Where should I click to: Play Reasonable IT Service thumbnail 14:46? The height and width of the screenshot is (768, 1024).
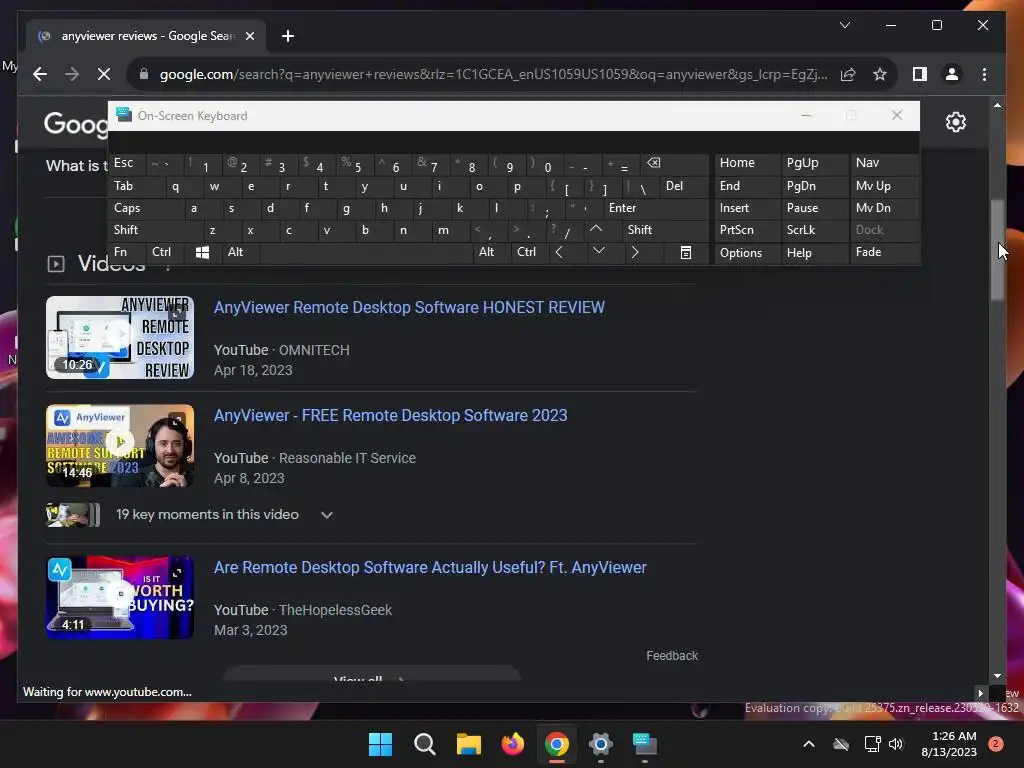(x=120, y=445)
